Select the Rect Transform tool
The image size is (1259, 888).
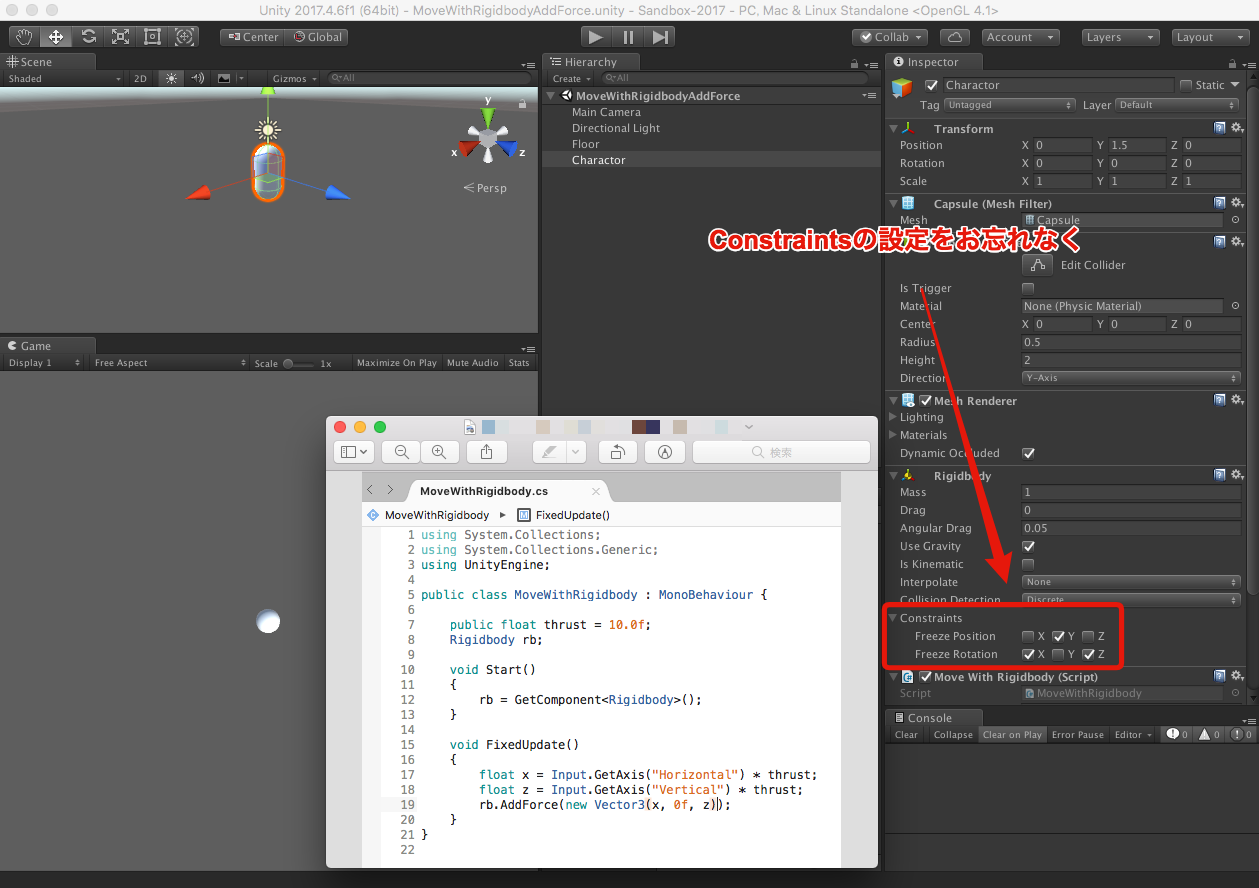[x=152, y=37]
